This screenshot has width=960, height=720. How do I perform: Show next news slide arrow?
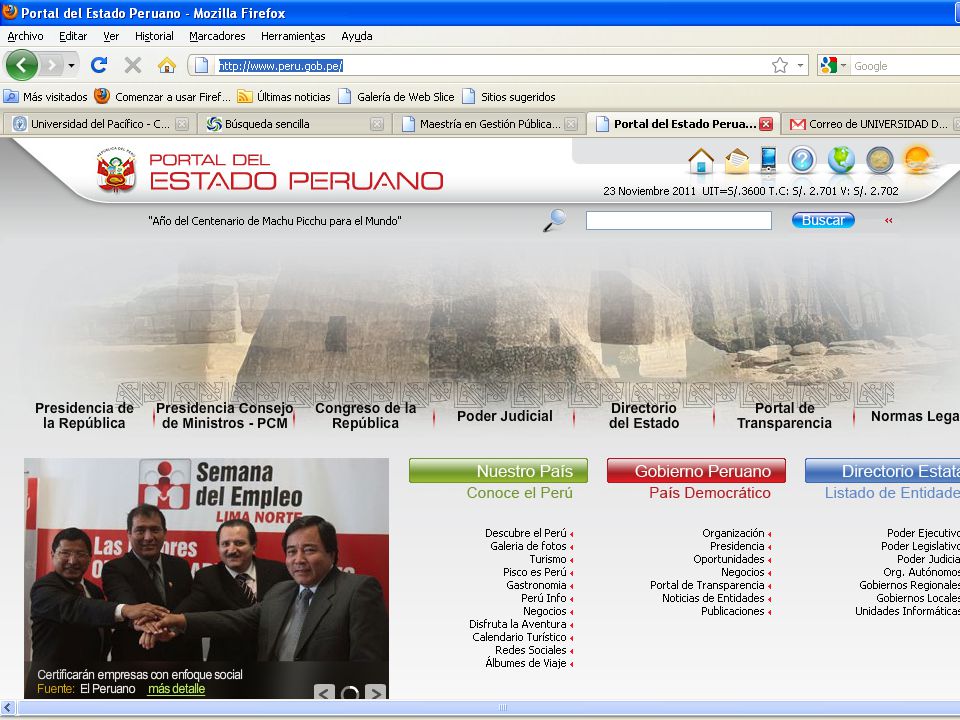coord(375,692)
